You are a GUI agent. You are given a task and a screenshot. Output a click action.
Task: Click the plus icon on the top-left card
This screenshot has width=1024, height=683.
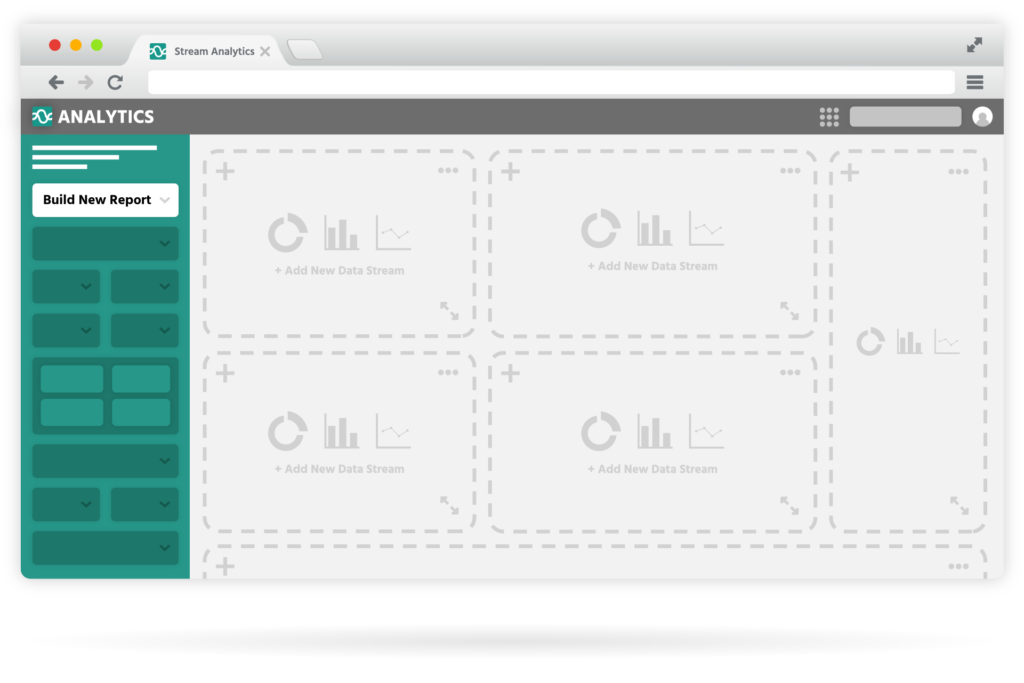225,172
